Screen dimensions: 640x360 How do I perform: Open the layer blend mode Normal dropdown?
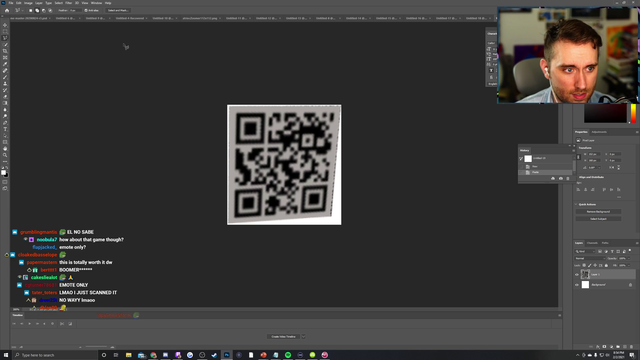(x=590, y=258)
